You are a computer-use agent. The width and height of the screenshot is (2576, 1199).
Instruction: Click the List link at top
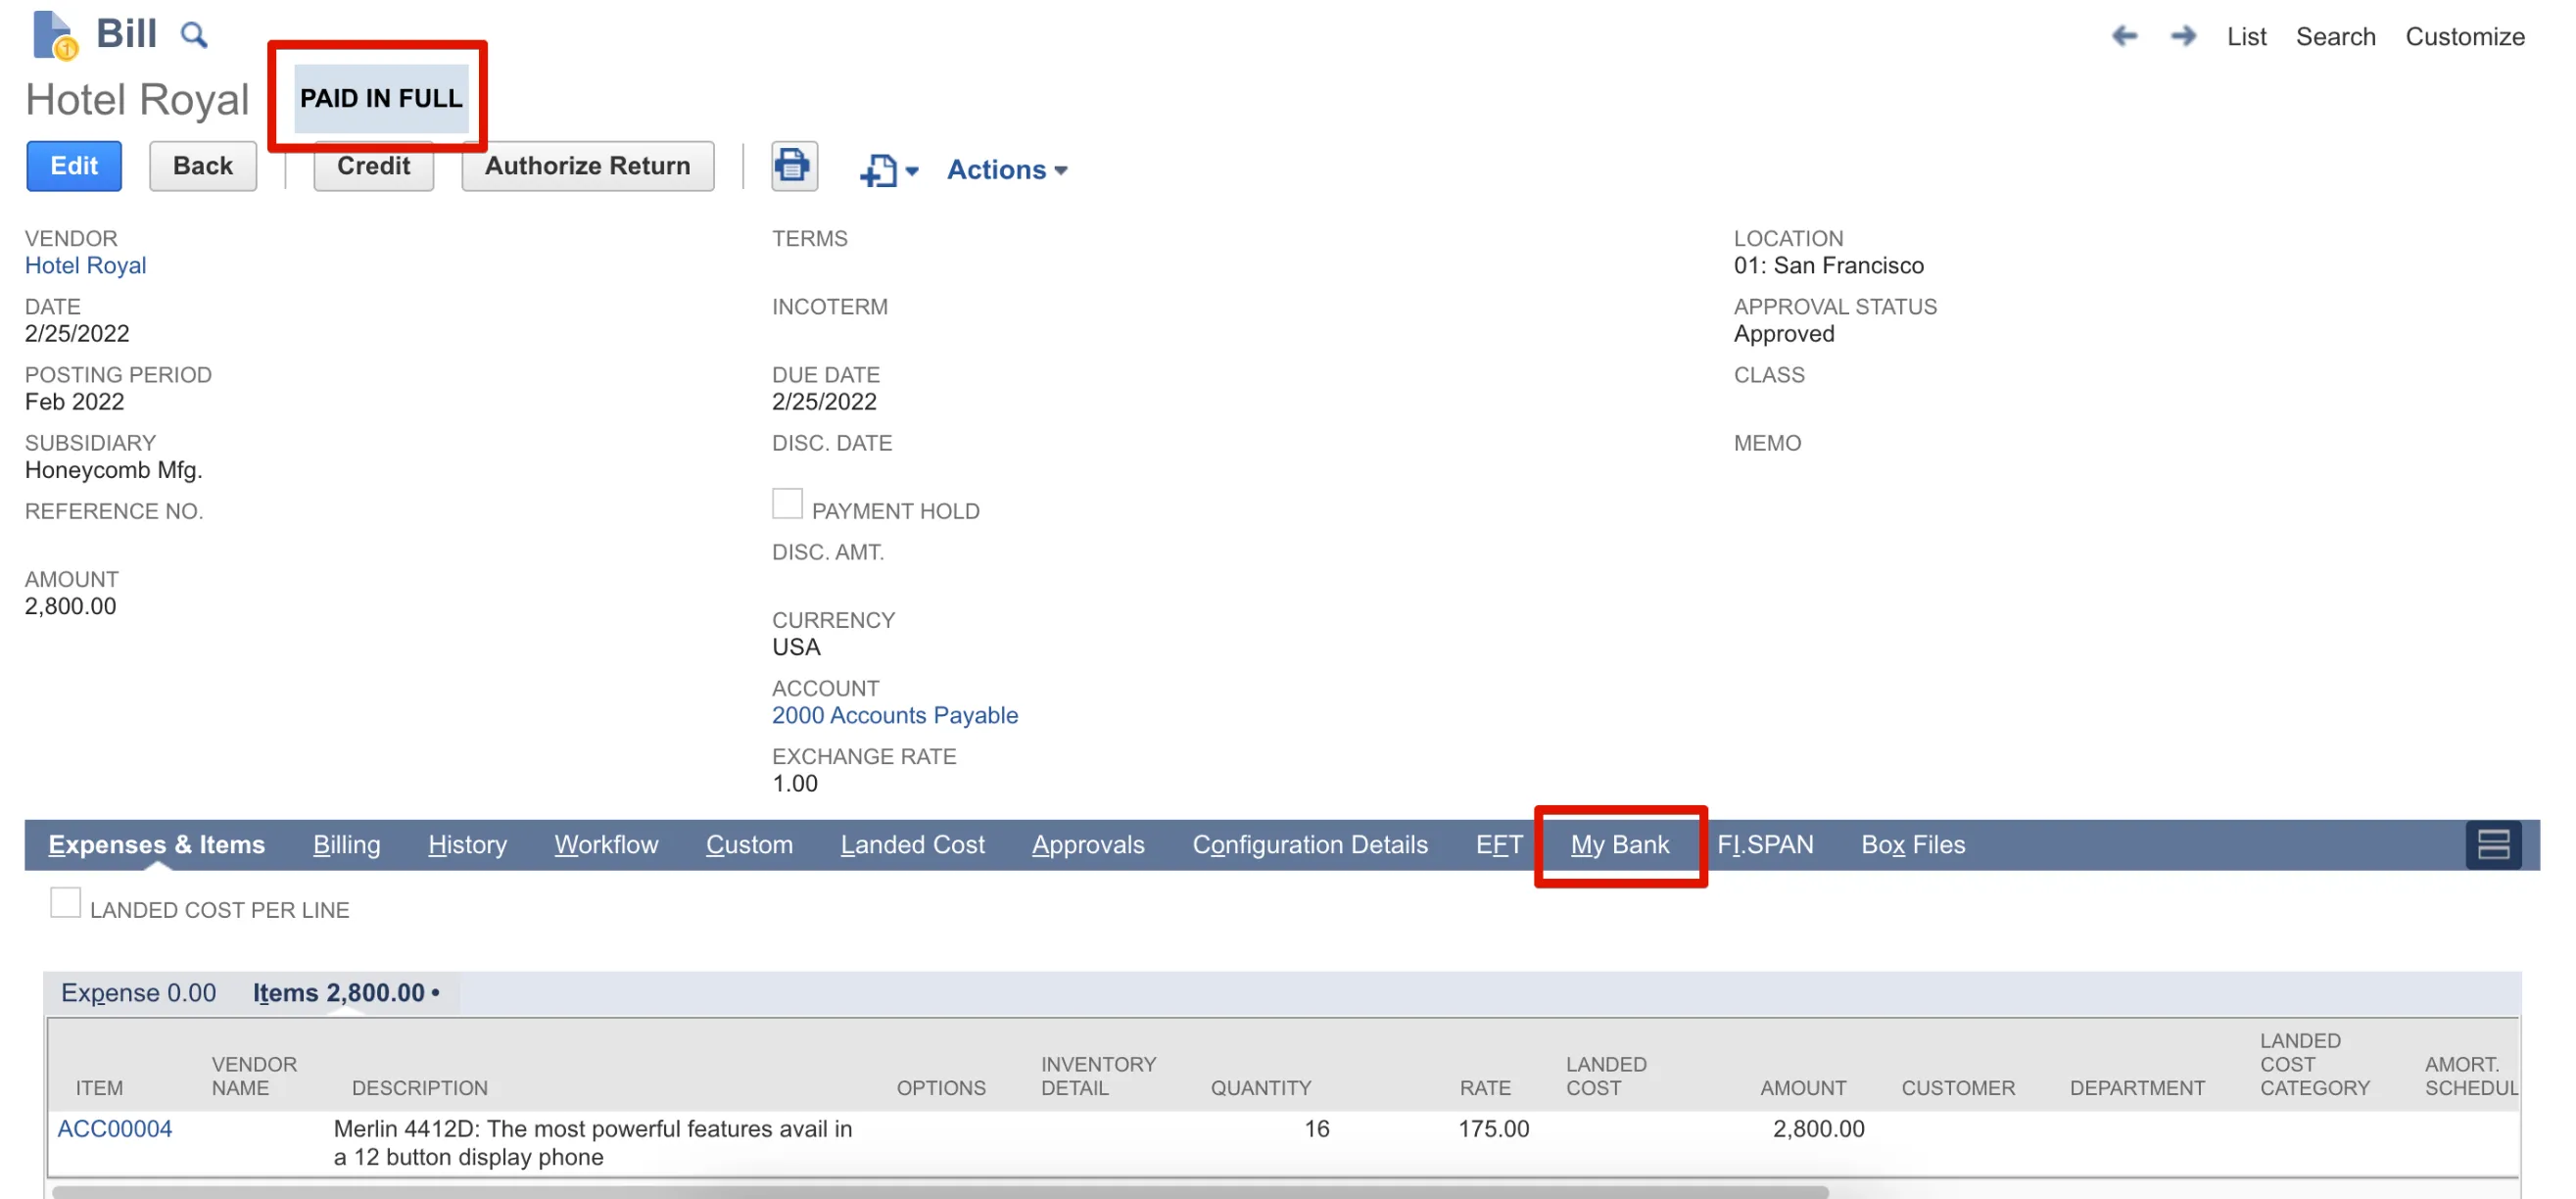[x=2246, y=37]
